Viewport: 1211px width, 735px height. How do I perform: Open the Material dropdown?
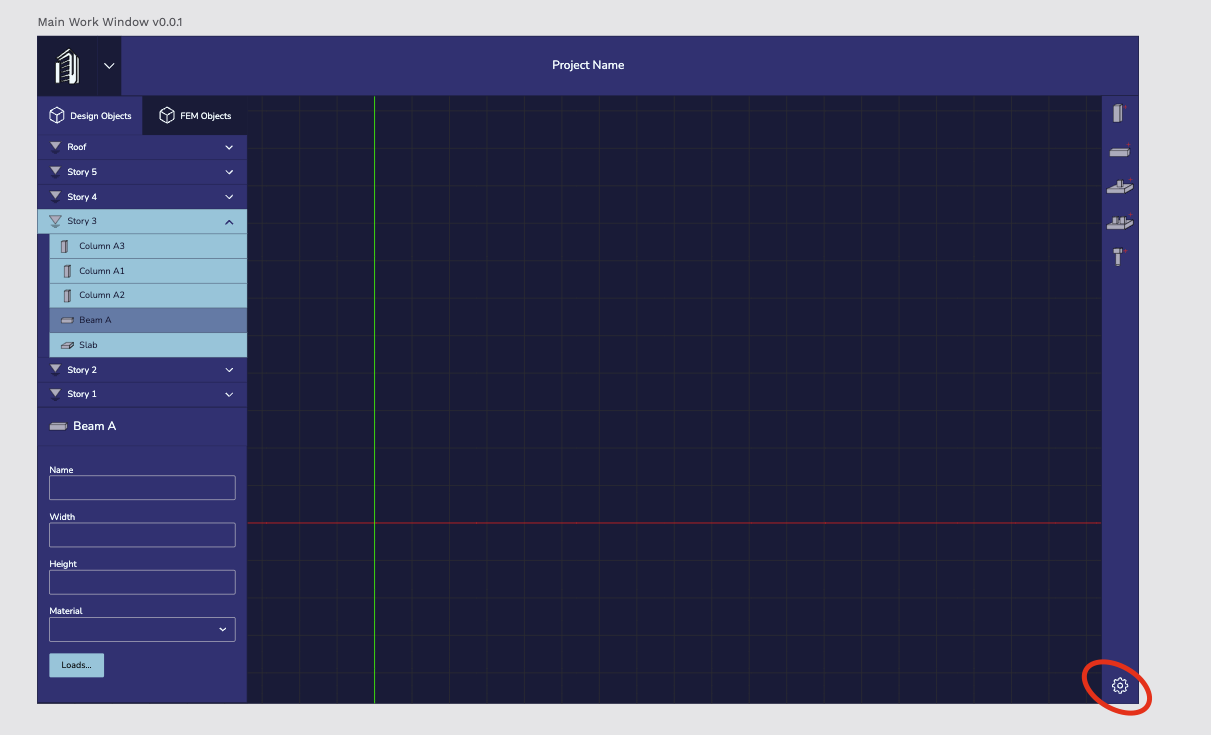142,629
